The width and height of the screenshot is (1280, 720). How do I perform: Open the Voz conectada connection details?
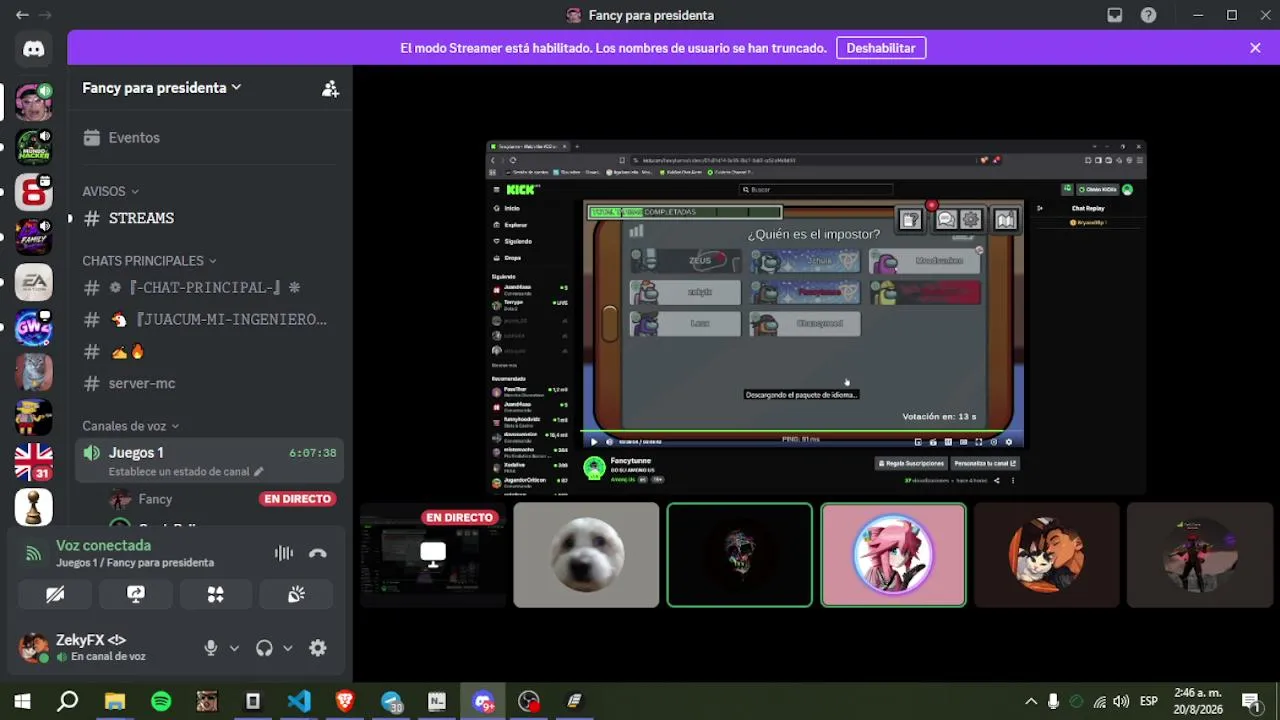point(104,546)
